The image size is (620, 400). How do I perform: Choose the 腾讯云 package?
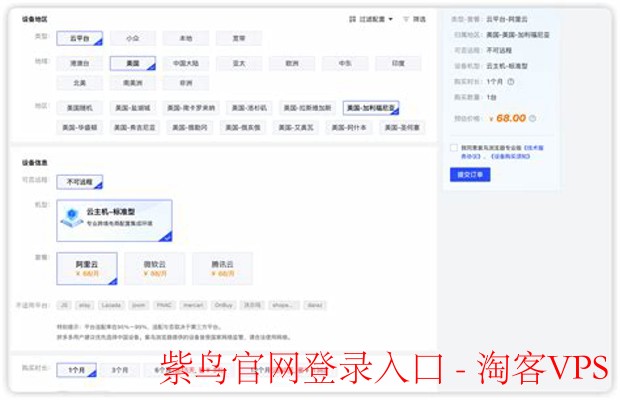[222, 268]
